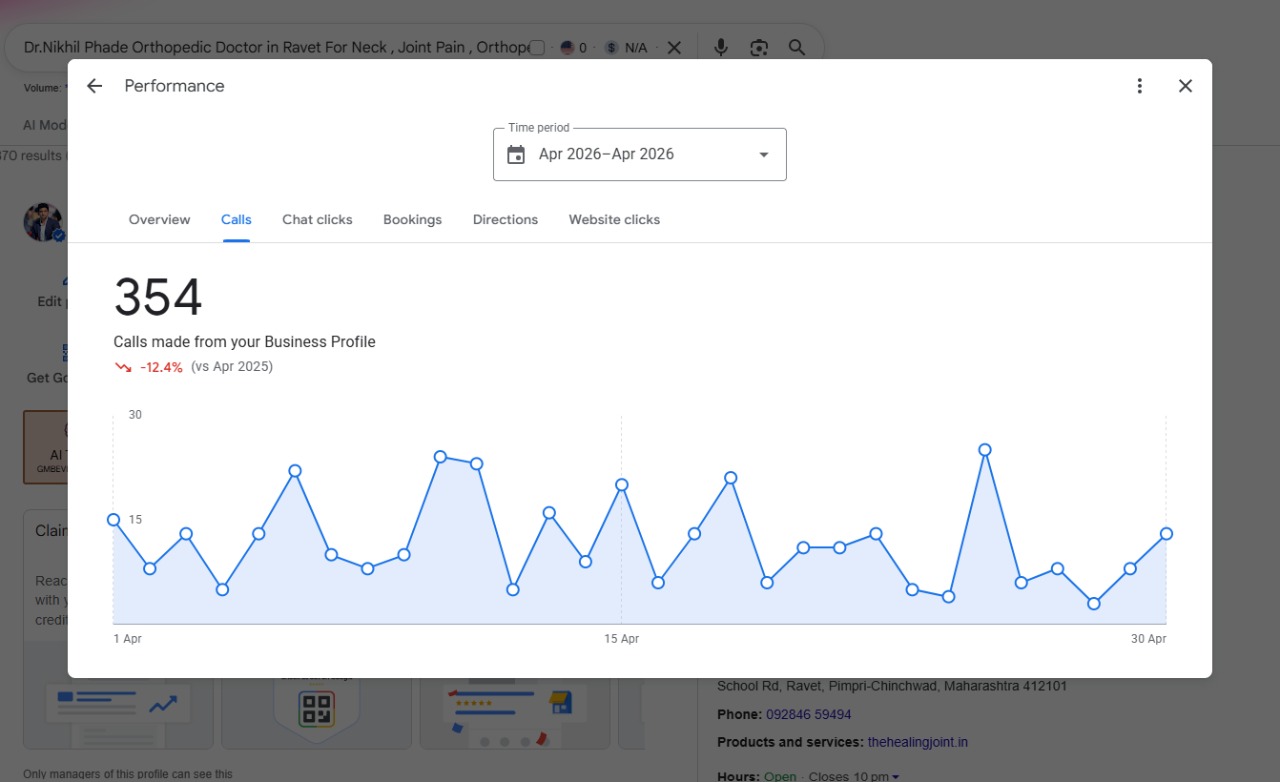Click the calendar icon in Time period

pyautogui.click(x=516, y=155)
